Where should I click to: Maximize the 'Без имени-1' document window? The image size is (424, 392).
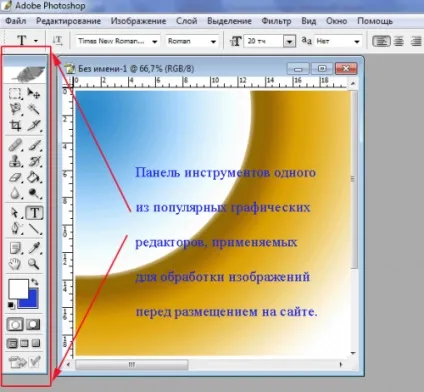(322, 69)
